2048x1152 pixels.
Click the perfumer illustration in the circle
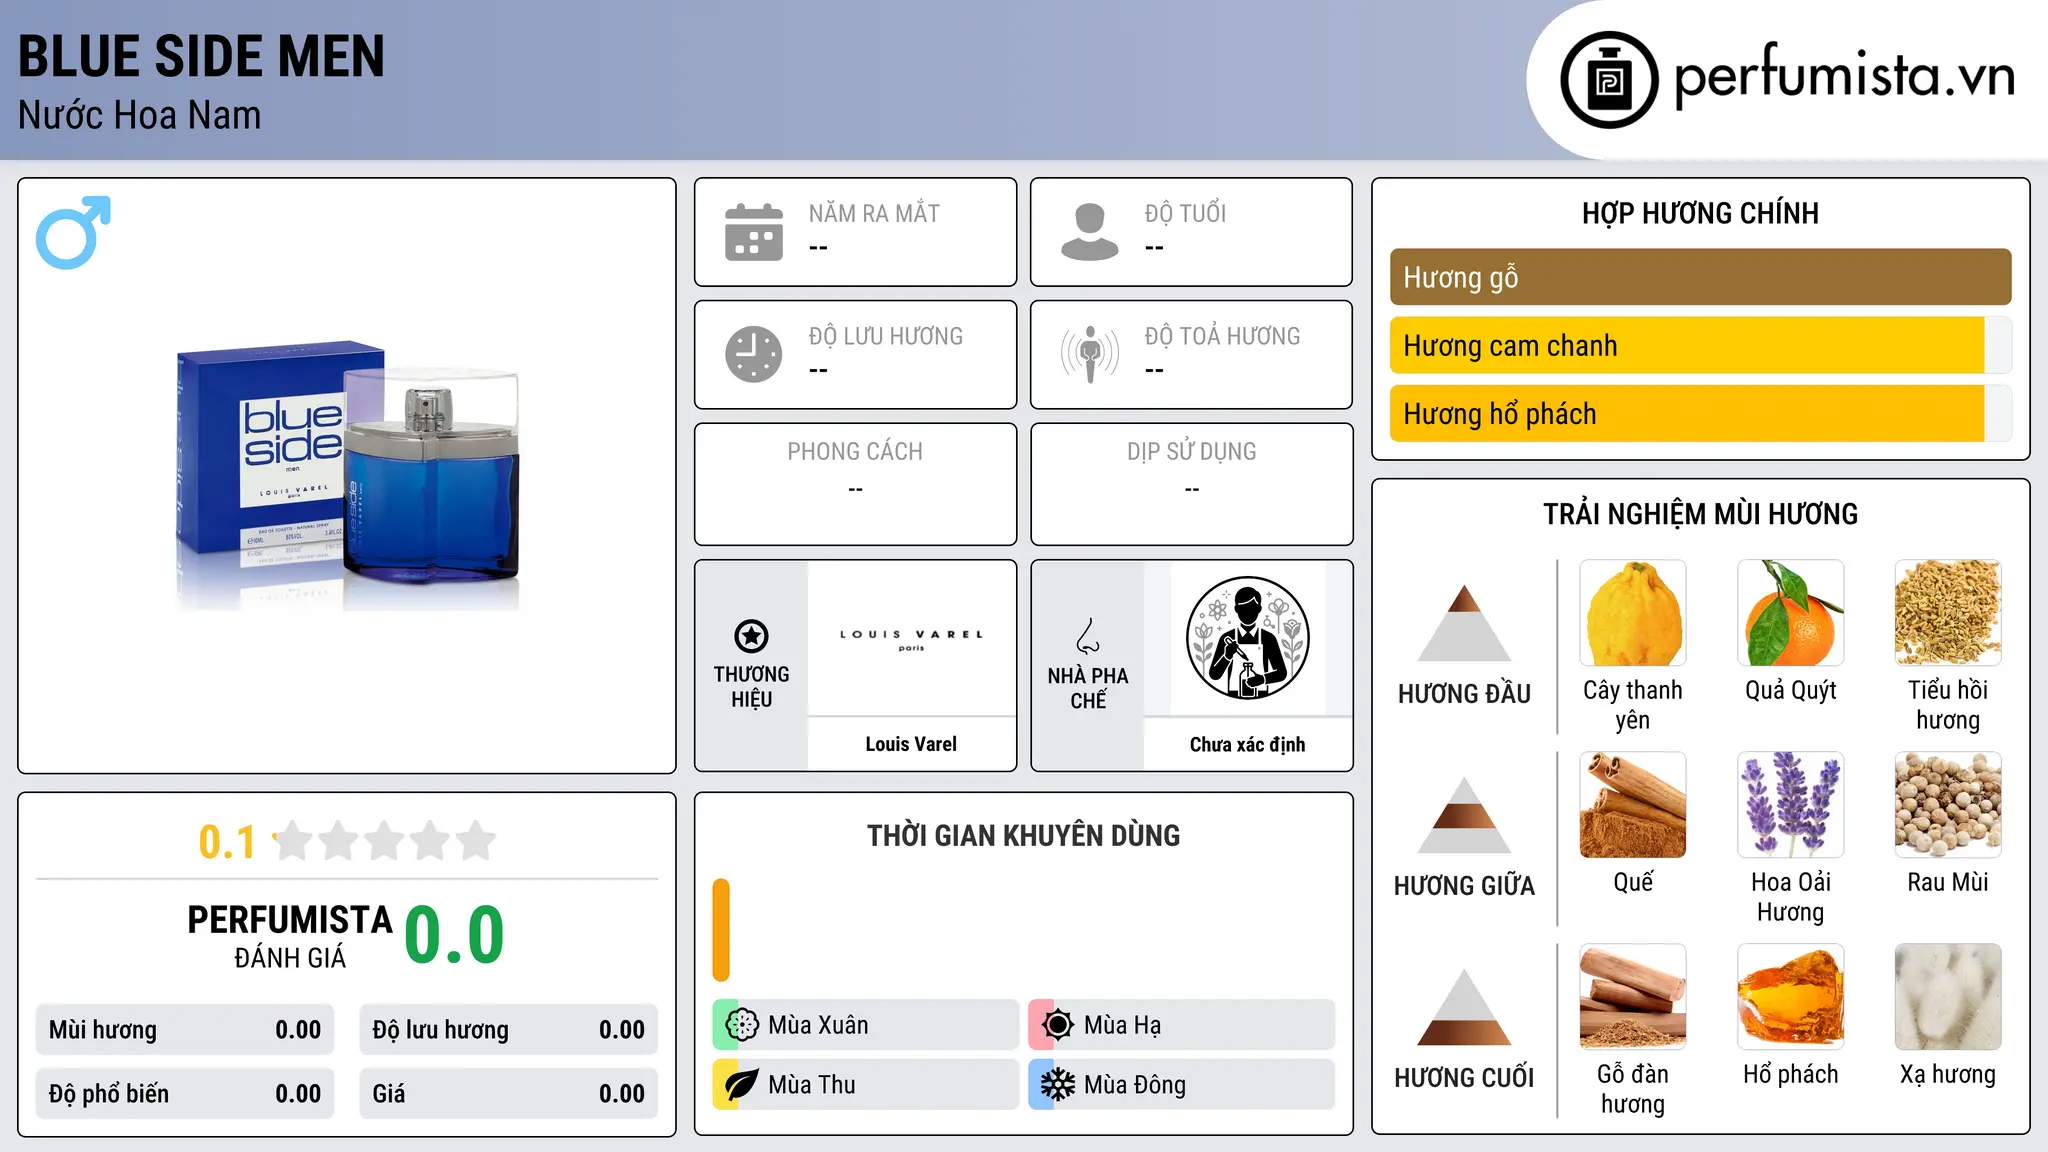(1248, 638)
